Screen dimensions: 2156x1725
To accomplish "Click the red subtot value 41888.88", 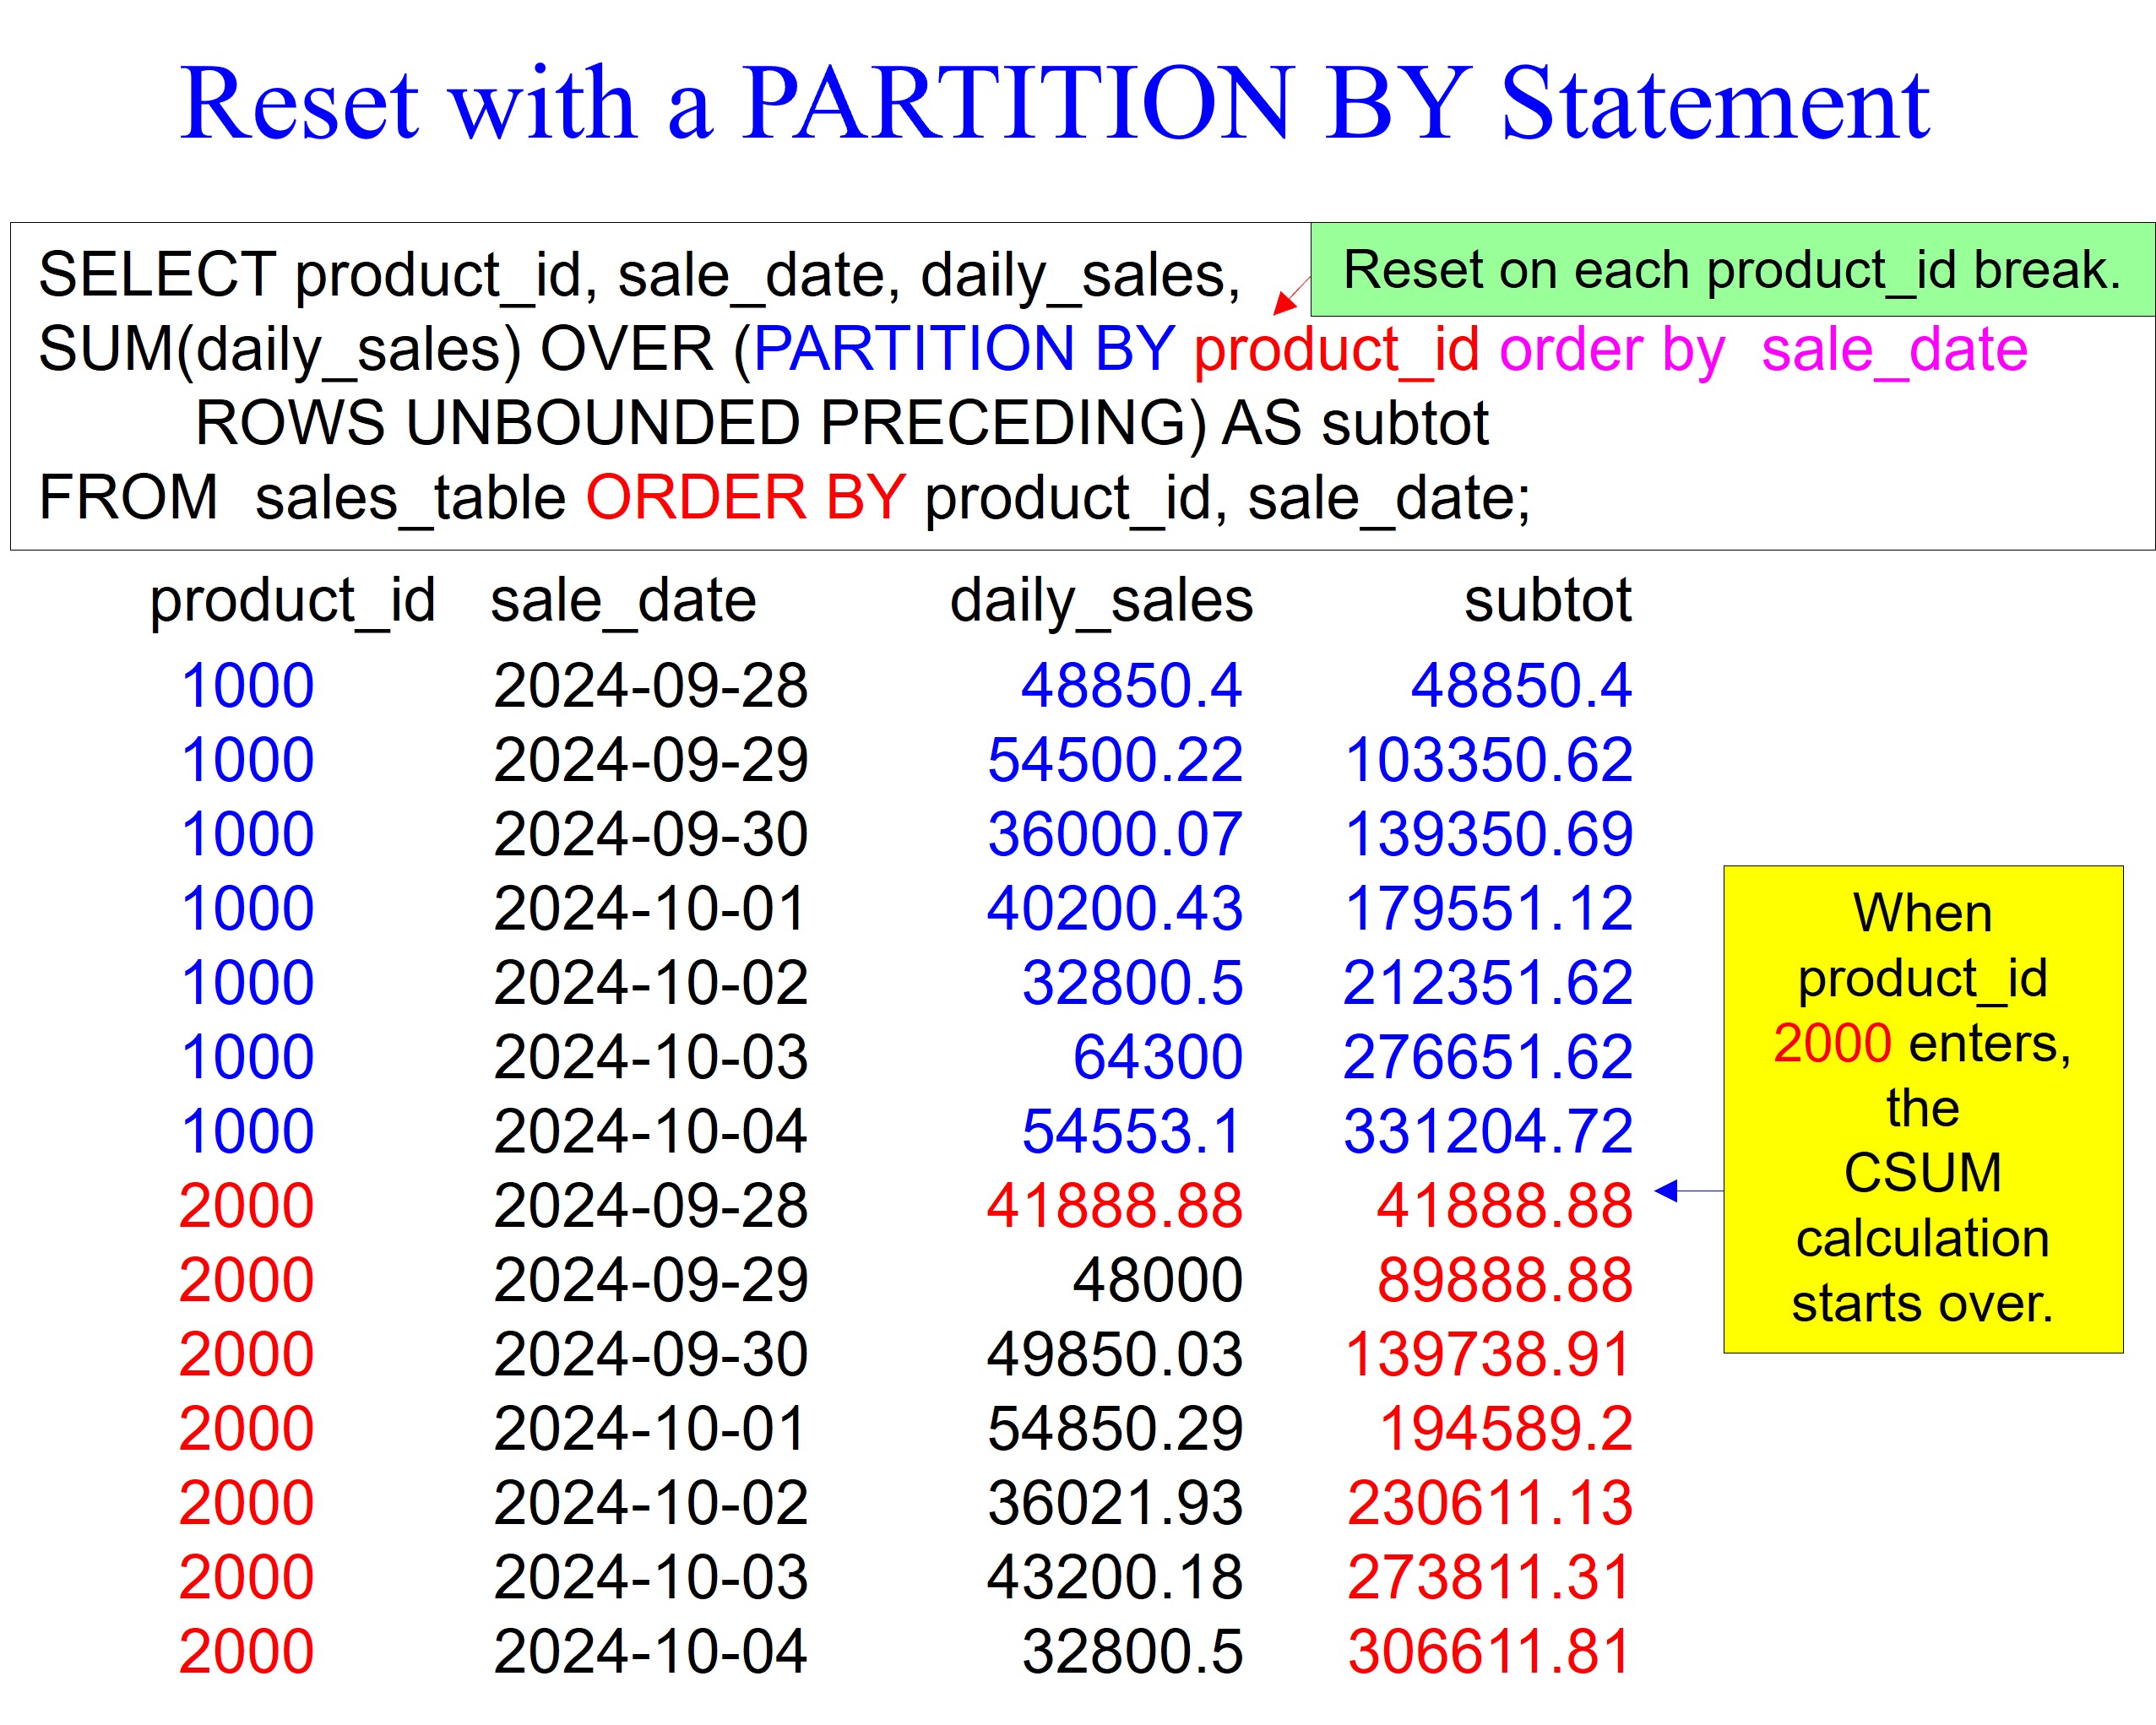I will click(x=1504, y=1205).
